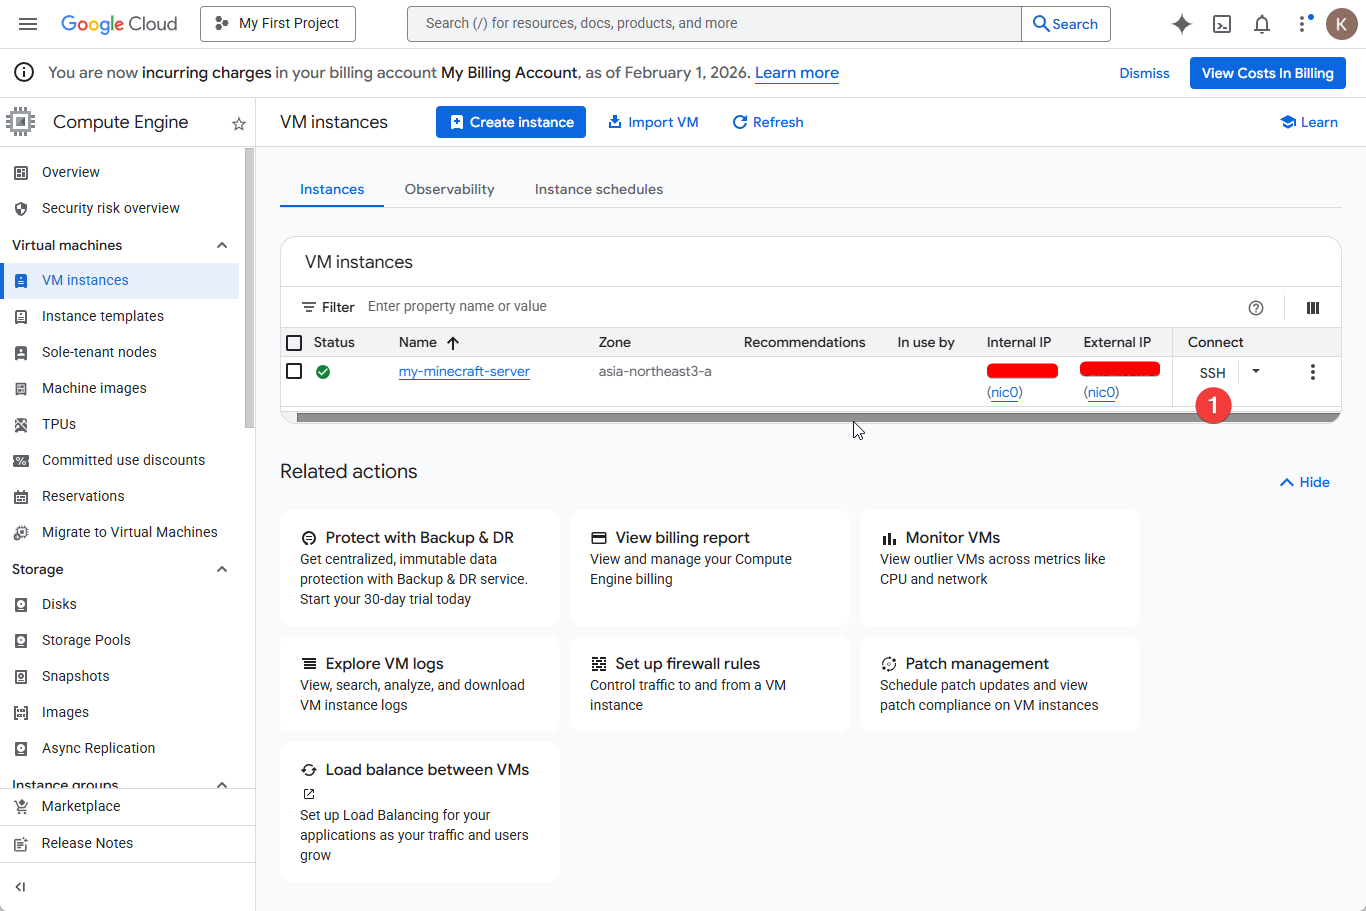The image size is (1366, 911).
Task: Refresh the VM instances list
Action: coord(768,122)
